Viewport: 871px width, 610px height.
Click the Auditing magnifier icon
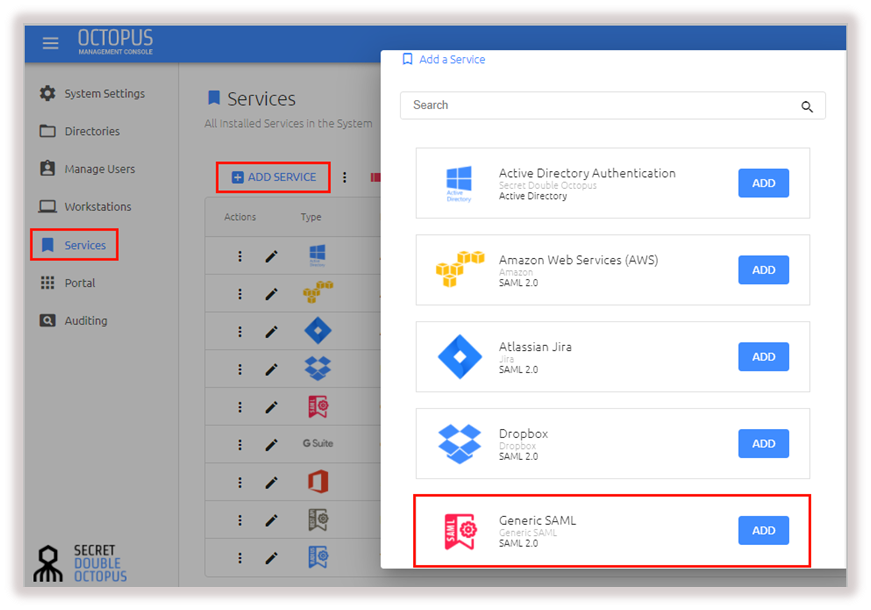coord(48,321)
